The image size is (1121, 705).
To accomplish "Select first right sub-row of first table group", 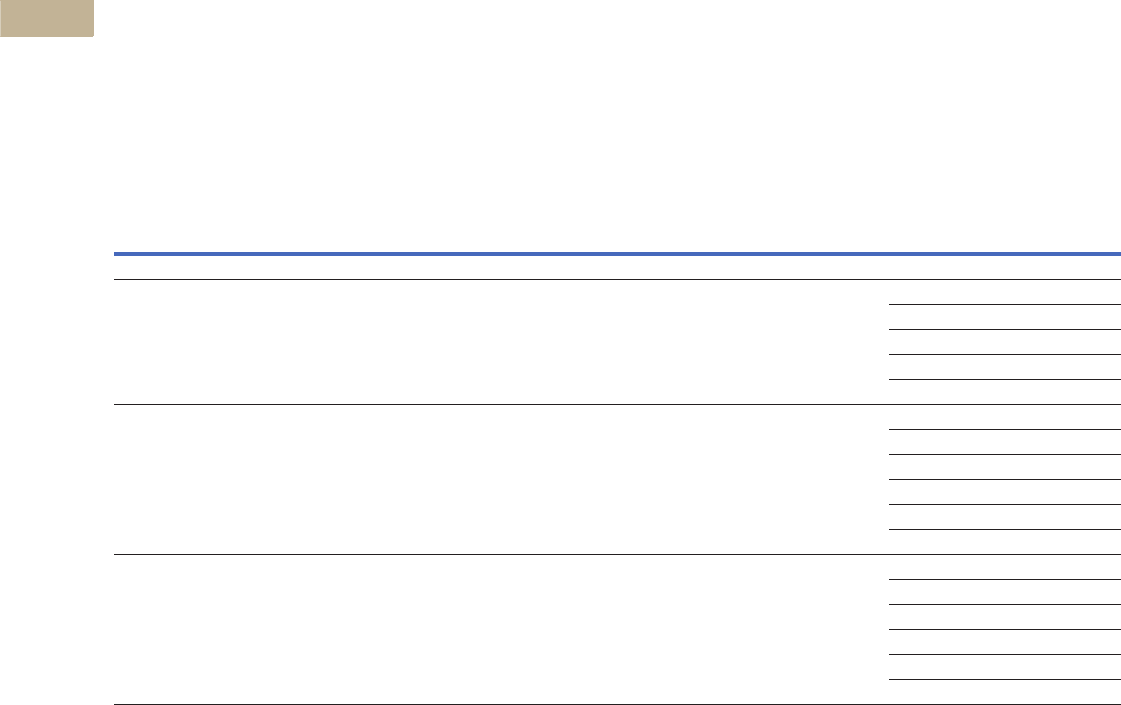I will [1004, 292].
